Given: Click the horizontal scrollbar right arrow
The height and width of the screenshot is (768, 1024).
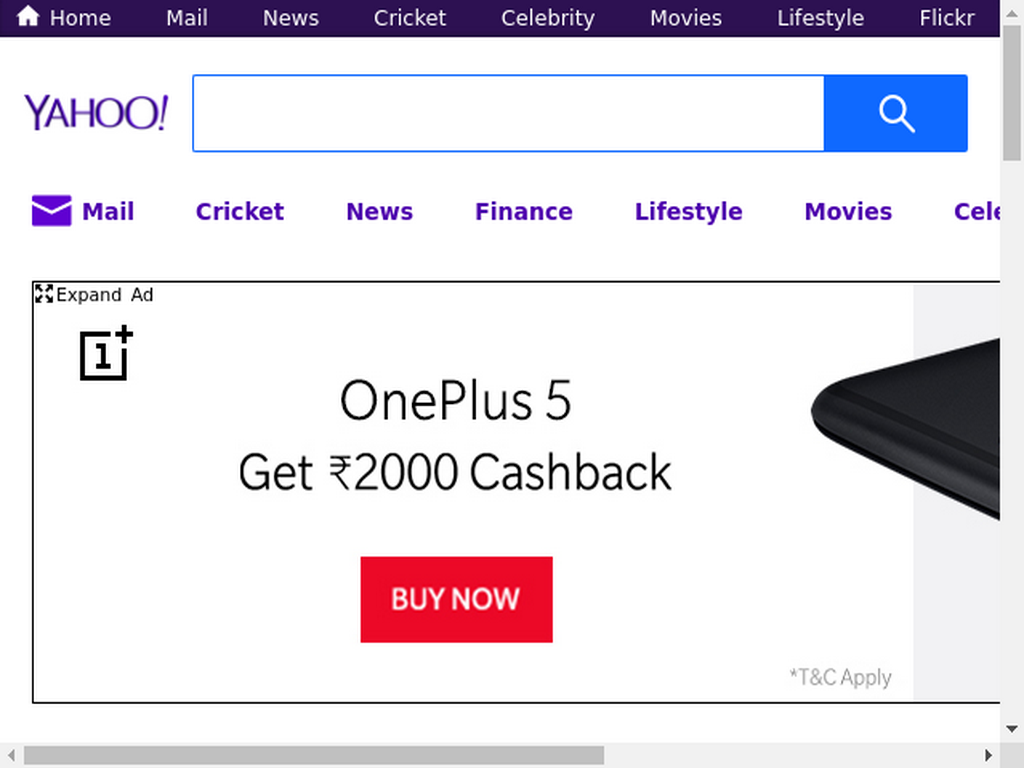Looking at the screenshot, I should (988, 756).
